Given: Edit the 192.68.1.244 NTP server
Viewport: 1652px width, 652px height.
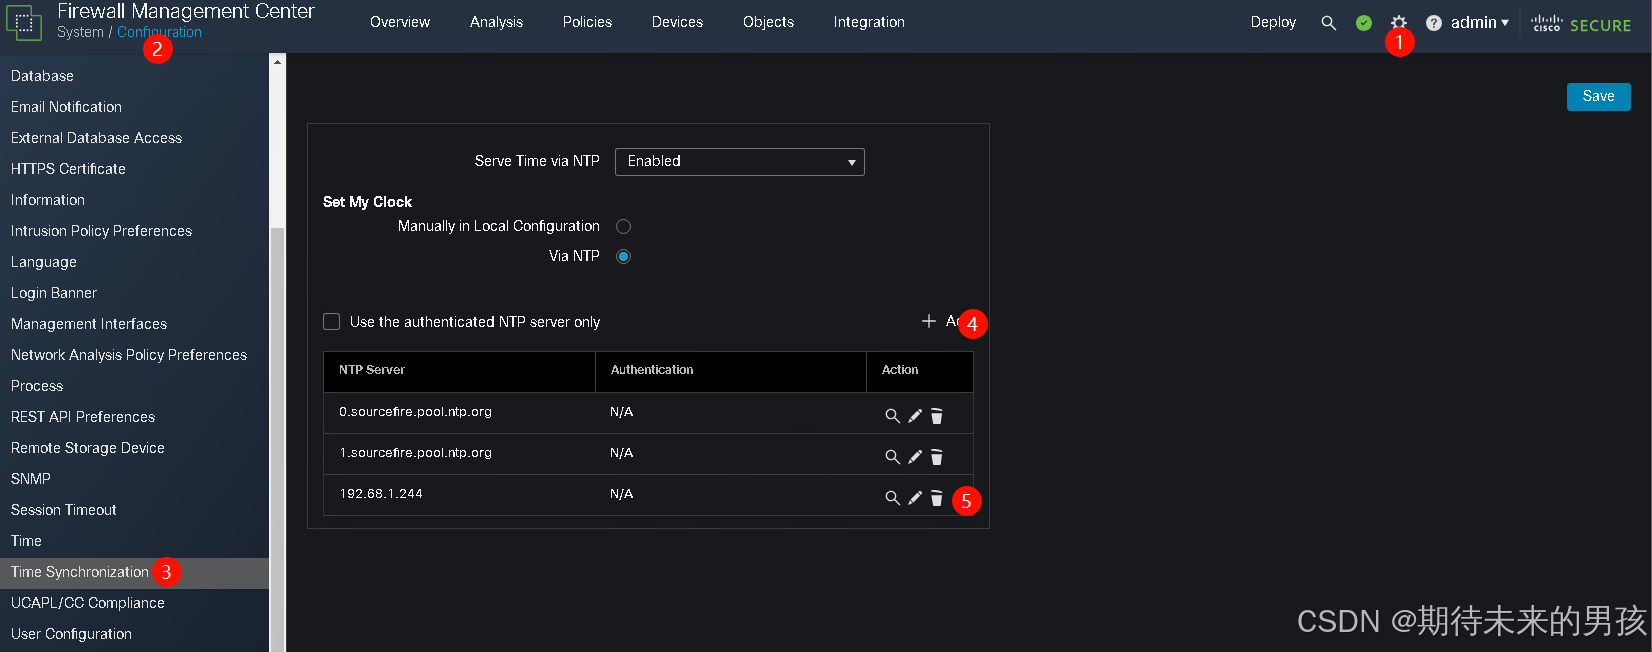Looking at the screenshot, I should tap(915, 498).
